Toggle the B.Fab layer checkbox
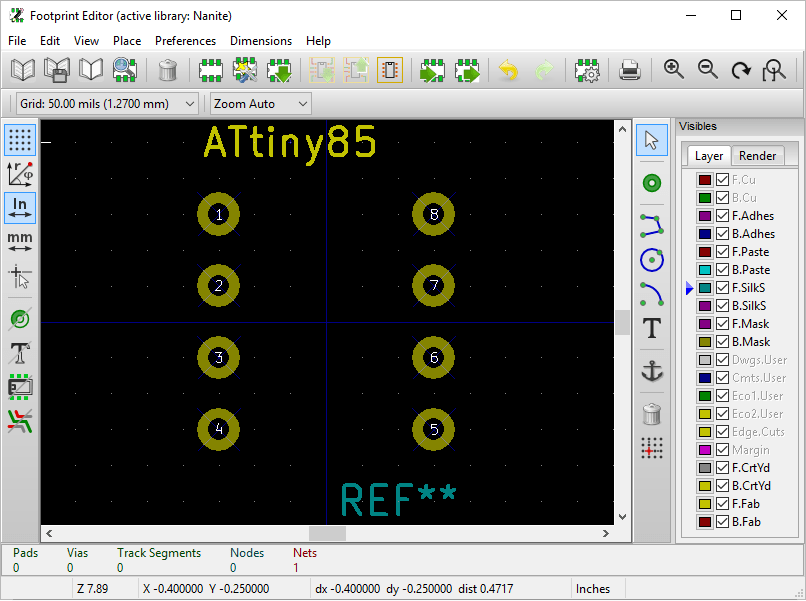 point(722,522)
